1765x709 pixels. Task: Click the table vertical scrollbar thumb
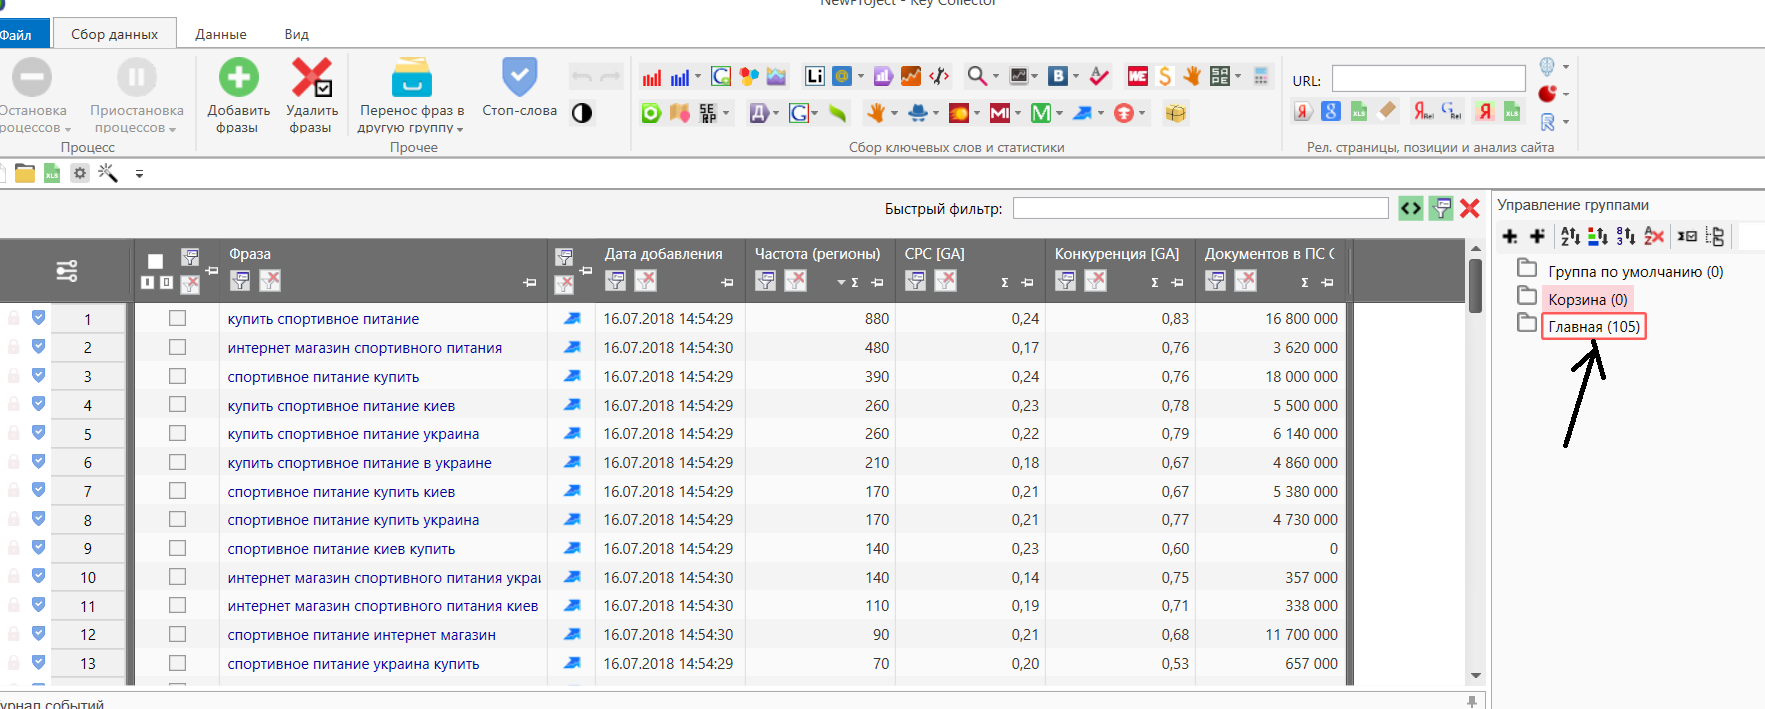coord(1475,285)
